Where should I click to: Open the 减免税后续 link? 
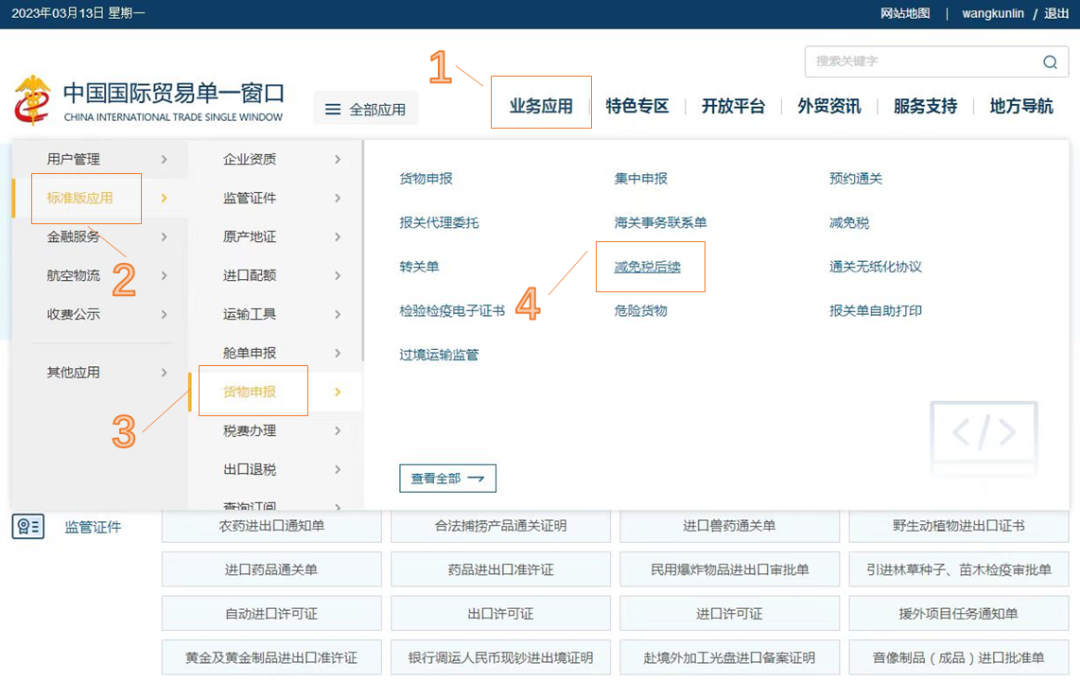647,267
